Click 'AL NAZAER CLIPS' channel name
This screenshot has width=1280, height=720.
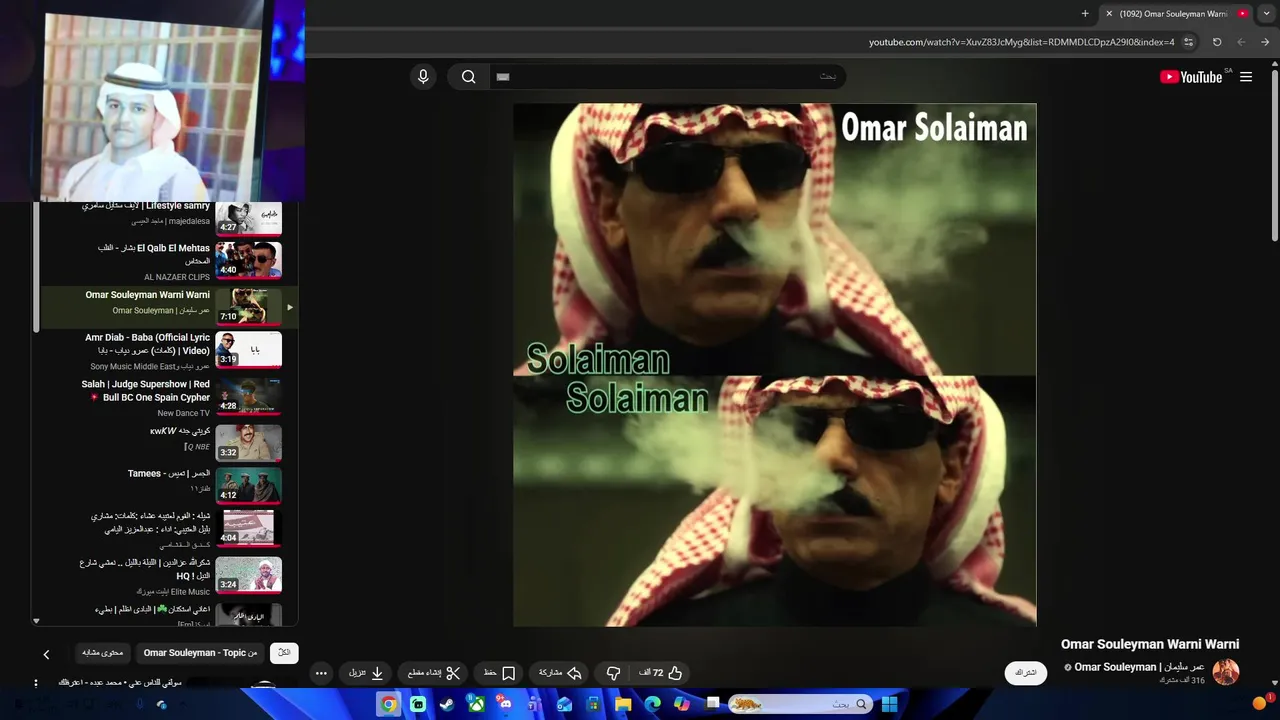tap(177, 277)
